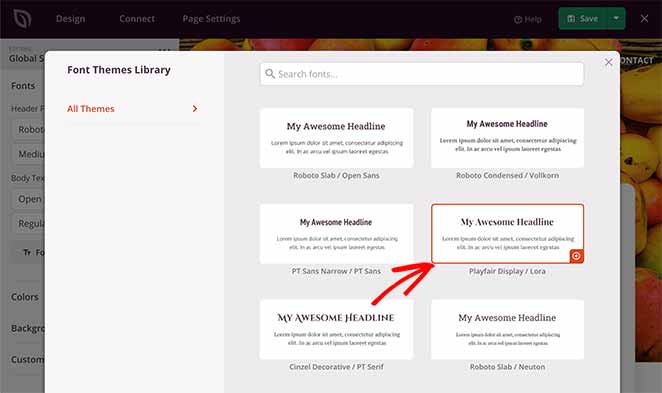Screen dimensions: 662x393
Task: Expand the Save dropdown arrow
Action: (x=616, y=19)
